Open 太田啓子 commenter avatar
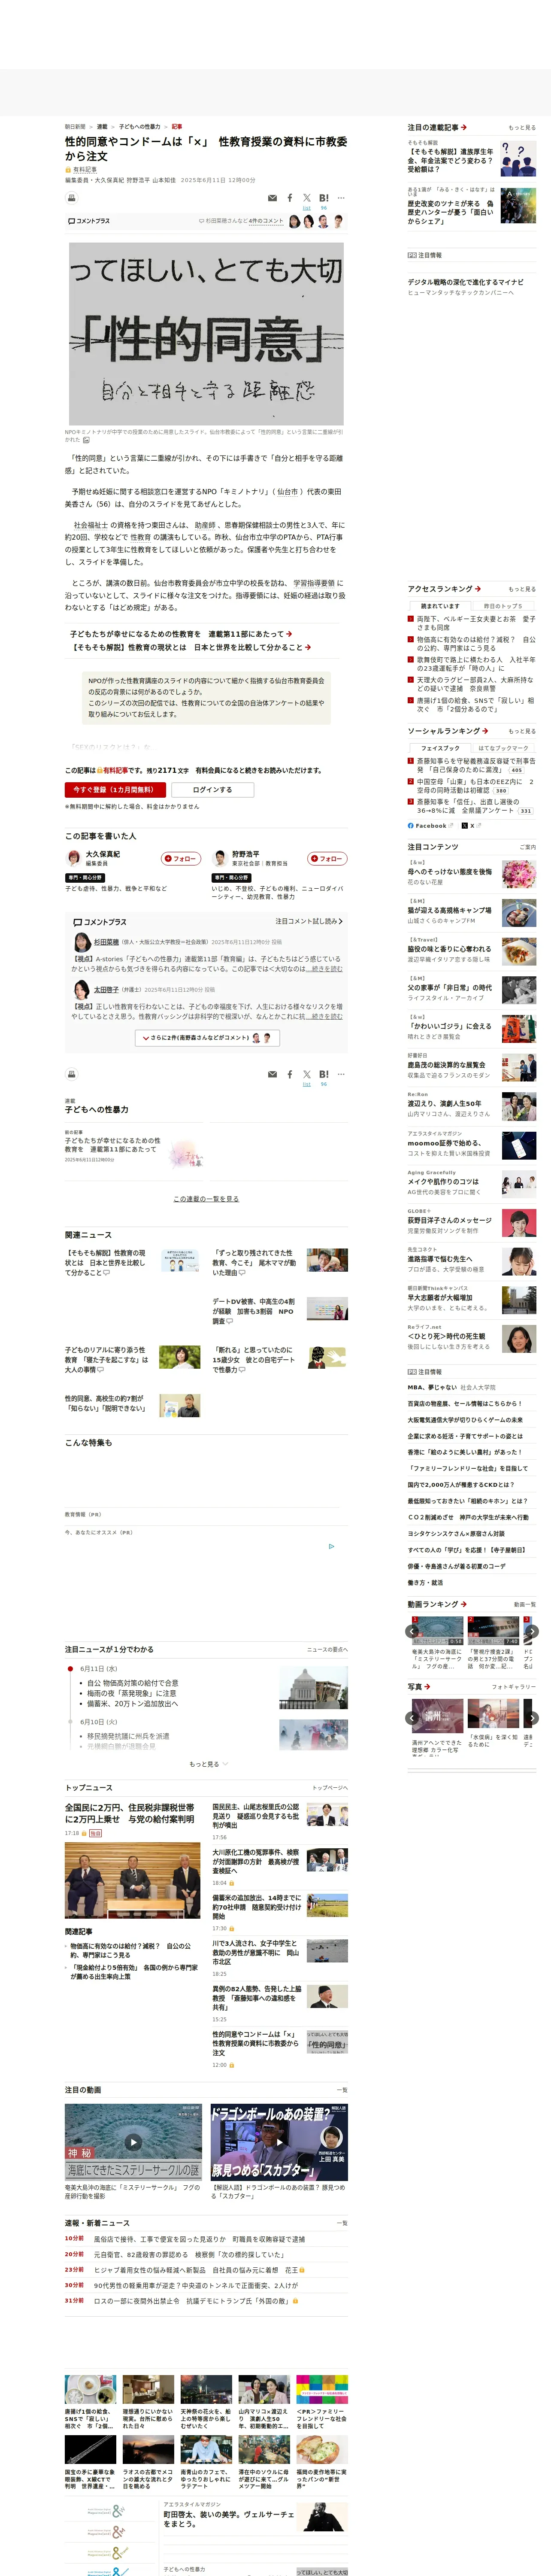551x2576 pixels. [82, 990]
